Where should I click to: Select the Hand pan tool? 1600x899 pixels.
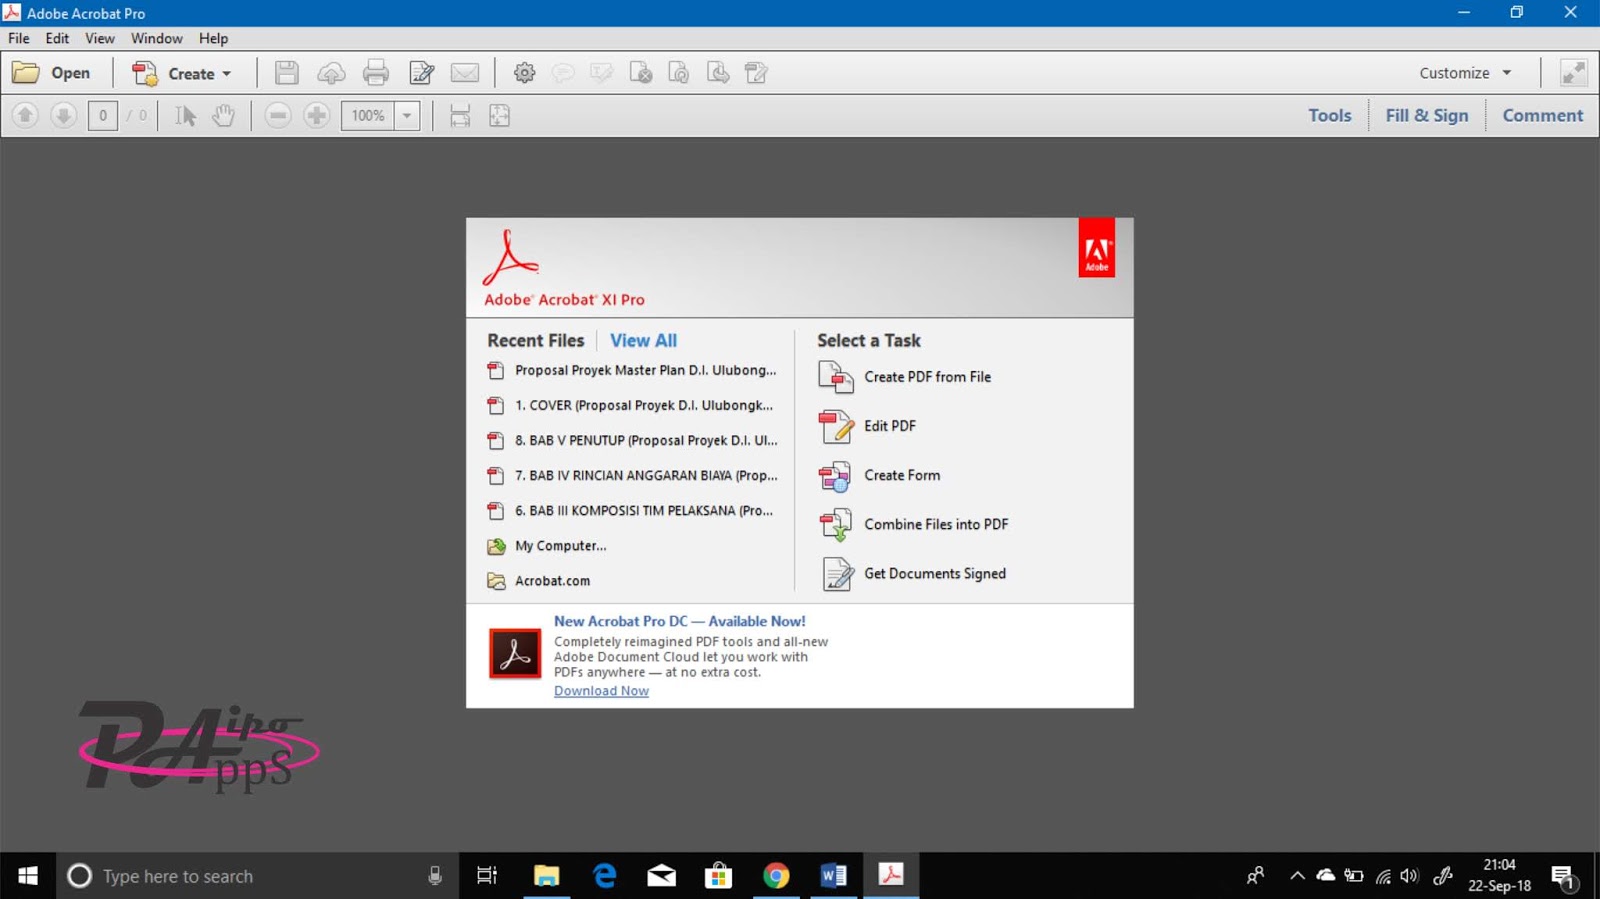click(x=223, y=116)
